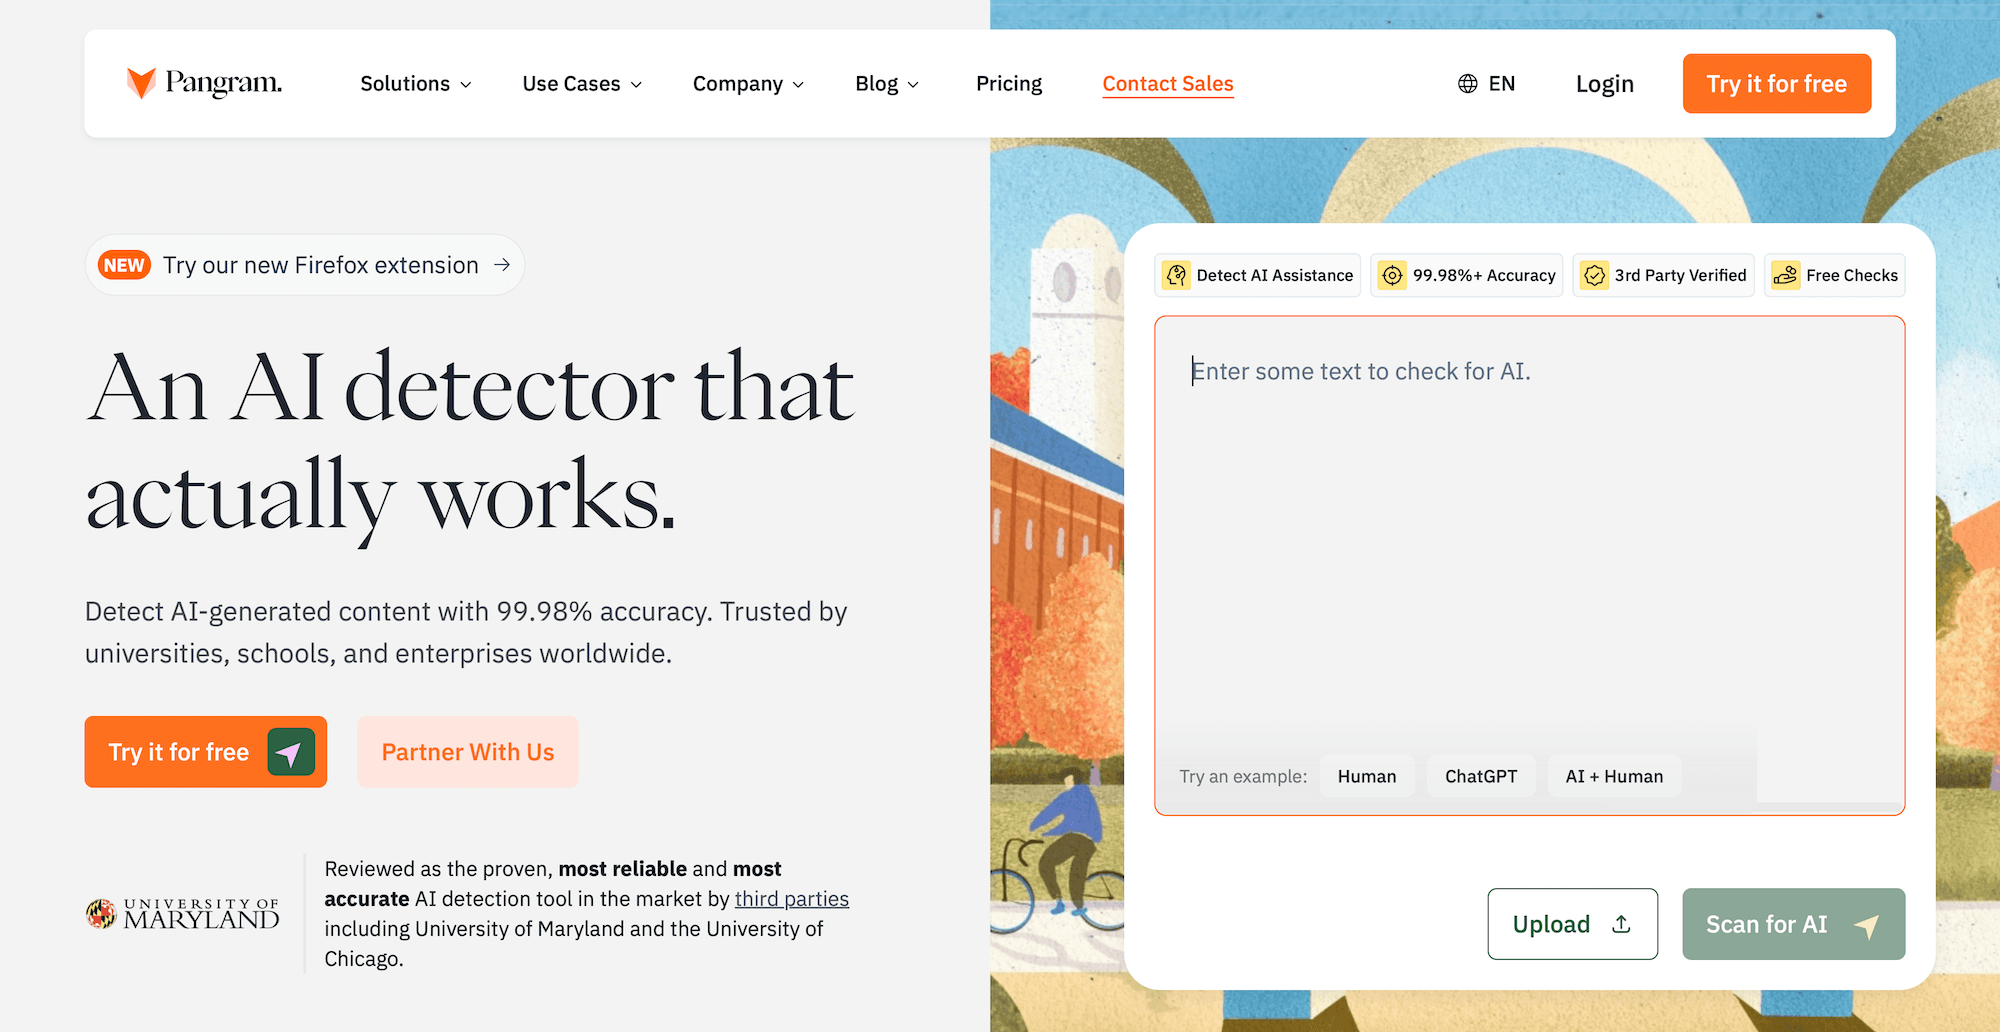Click the Partner With Us button
Viewport: 2000px width, 1032px height.
tap(468, 752)
